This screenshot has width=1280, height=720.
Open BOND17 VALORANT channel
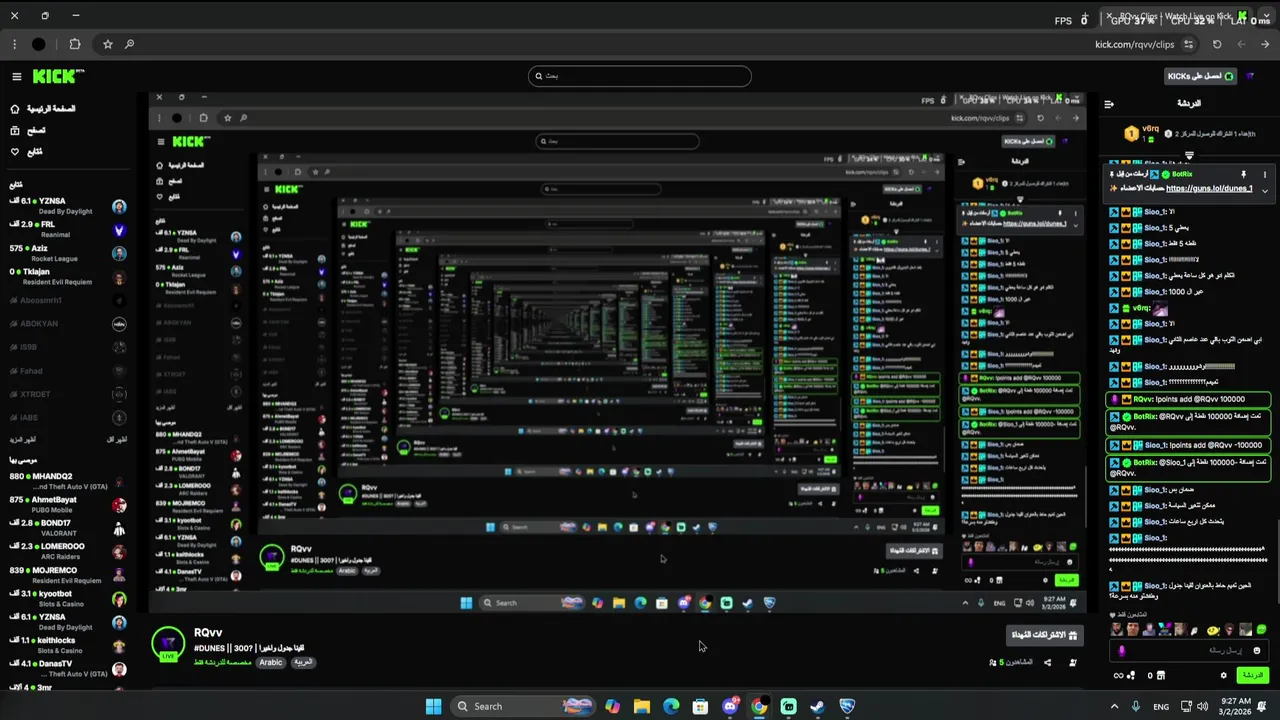(x=66, y=528)
